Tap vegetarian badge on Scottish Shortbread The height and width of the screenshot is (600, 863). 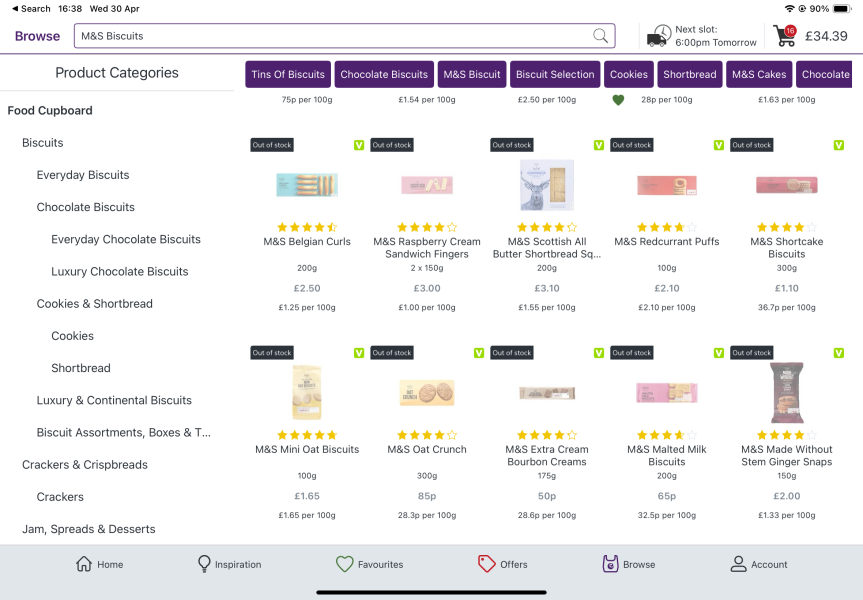599,145
